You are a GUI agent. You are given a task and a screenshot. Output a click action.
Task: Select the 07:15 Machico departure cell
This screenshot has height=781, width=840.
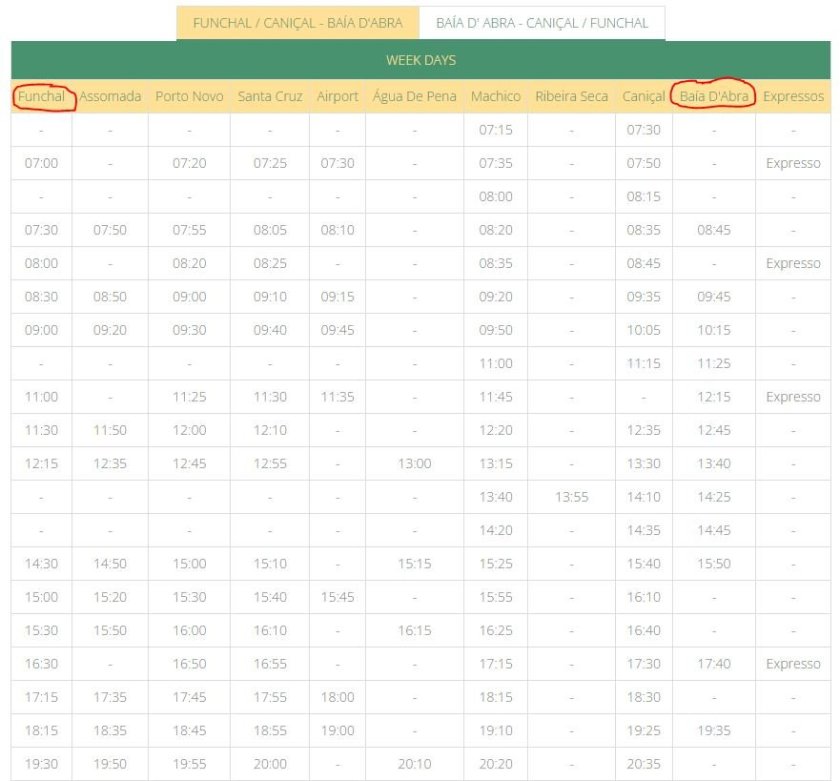pos(495,130)
